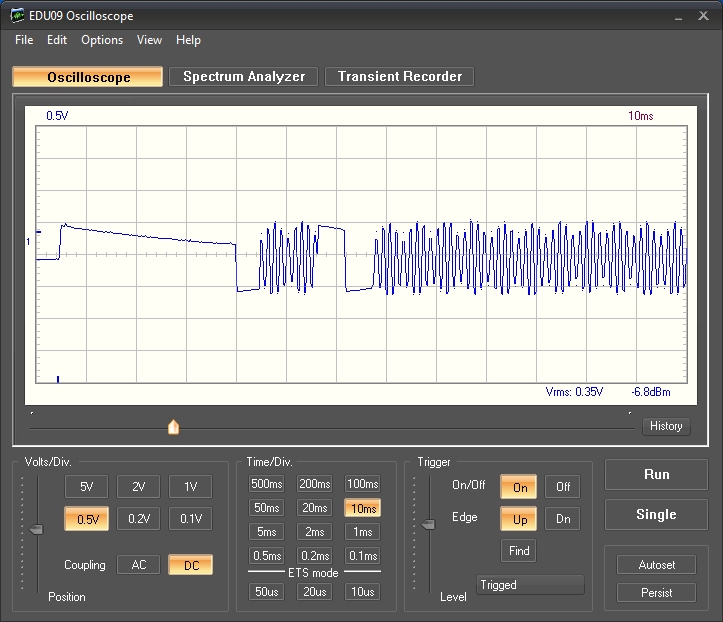Set trigger edge to Dn

563,519
